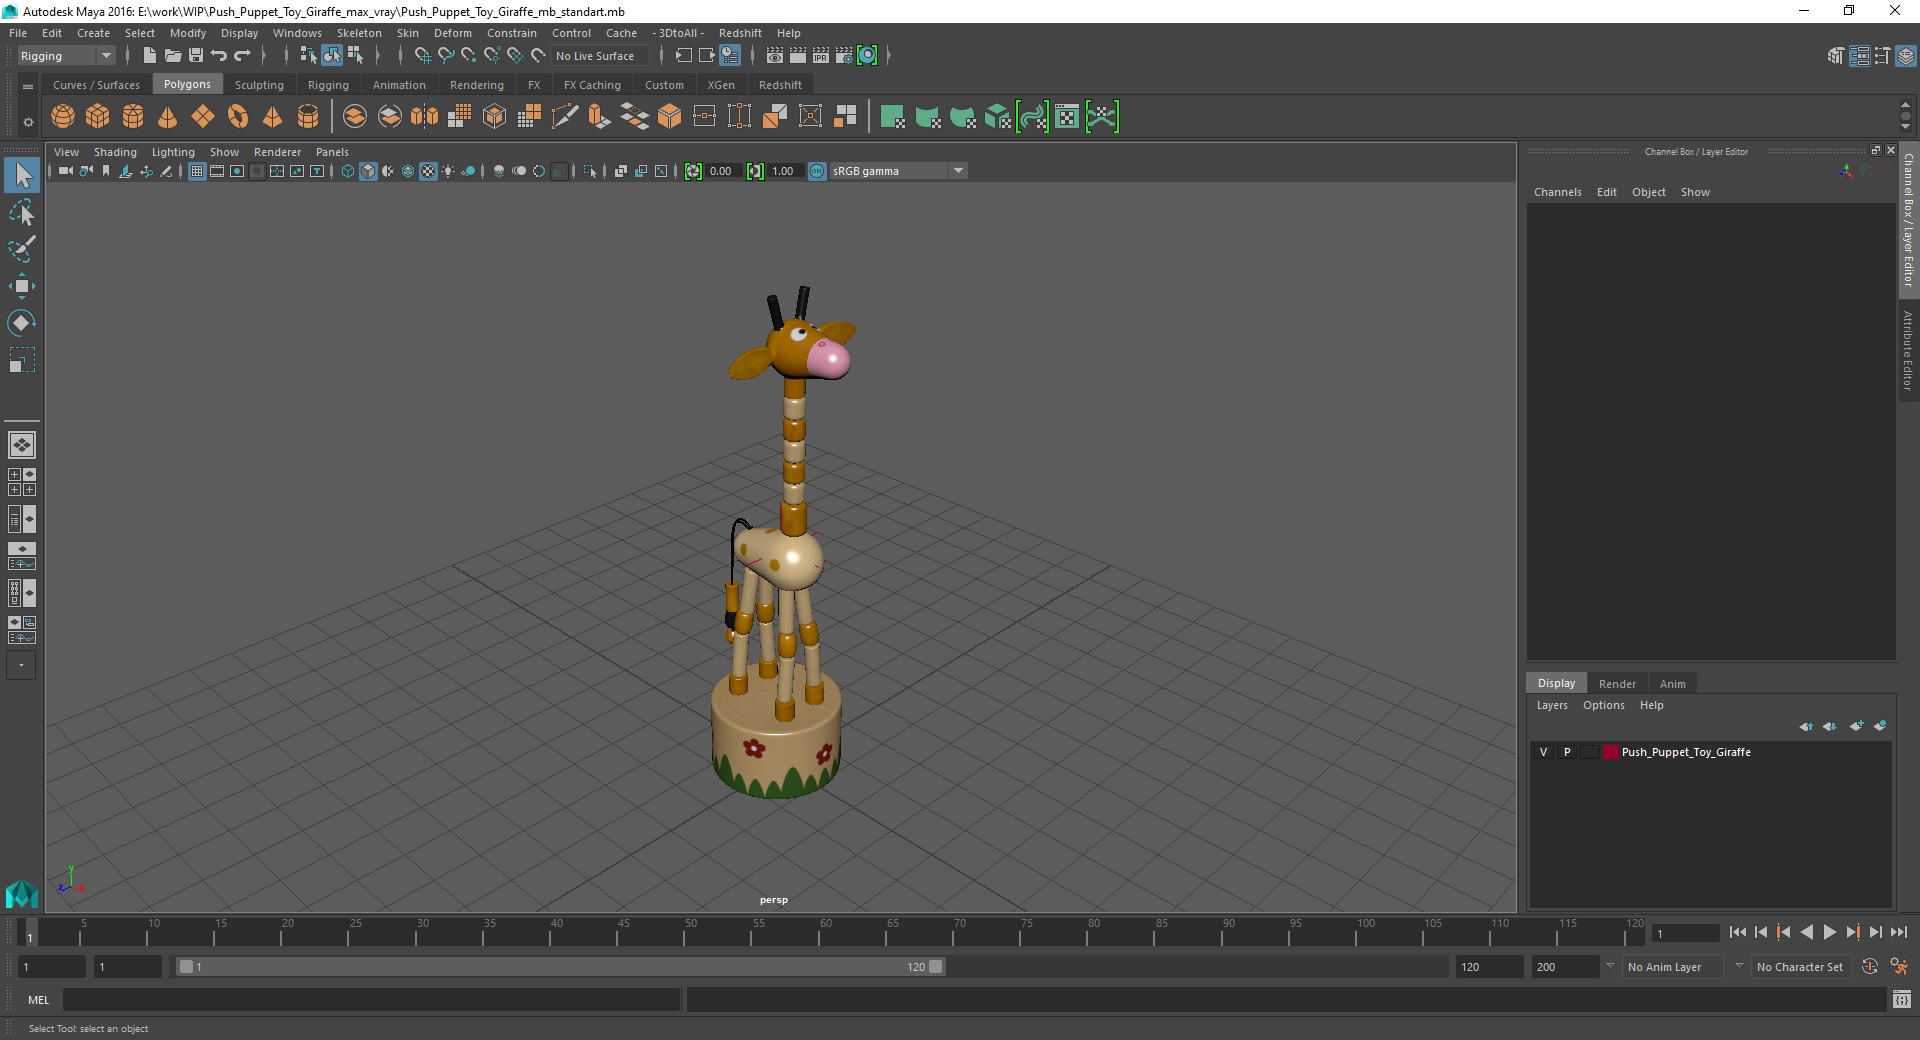Create a polygon plane from the shelf
Viewport: 1920px width, 1040px height.
click(x=203, y=117)
